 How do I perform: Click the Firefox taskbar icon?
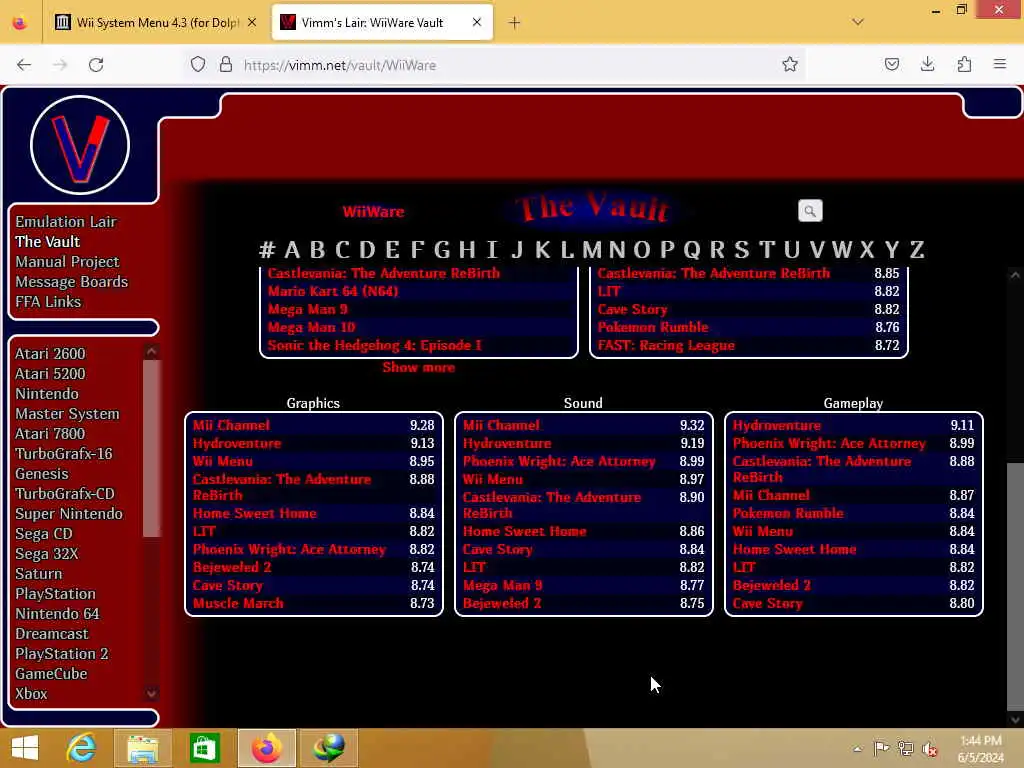tap(266, 748)
